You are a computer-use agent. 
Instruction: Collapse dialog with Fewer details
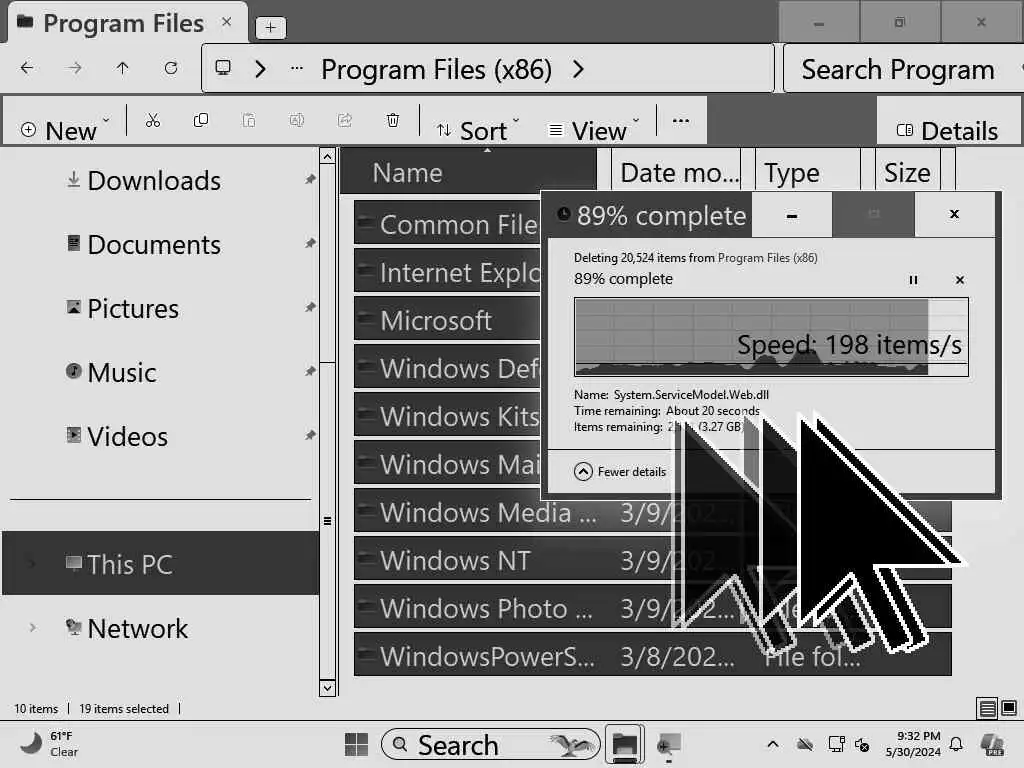tap(620, 472)
